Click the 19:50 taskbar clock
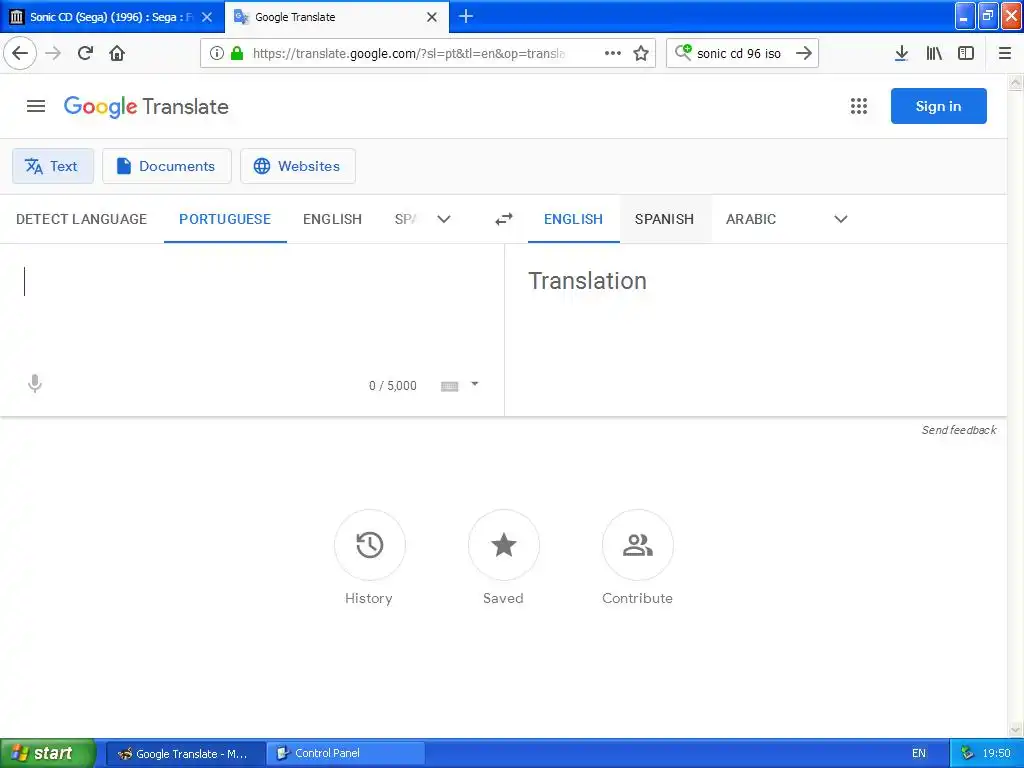The height and width of the screenshot is (768, 1024). [997, 753]
